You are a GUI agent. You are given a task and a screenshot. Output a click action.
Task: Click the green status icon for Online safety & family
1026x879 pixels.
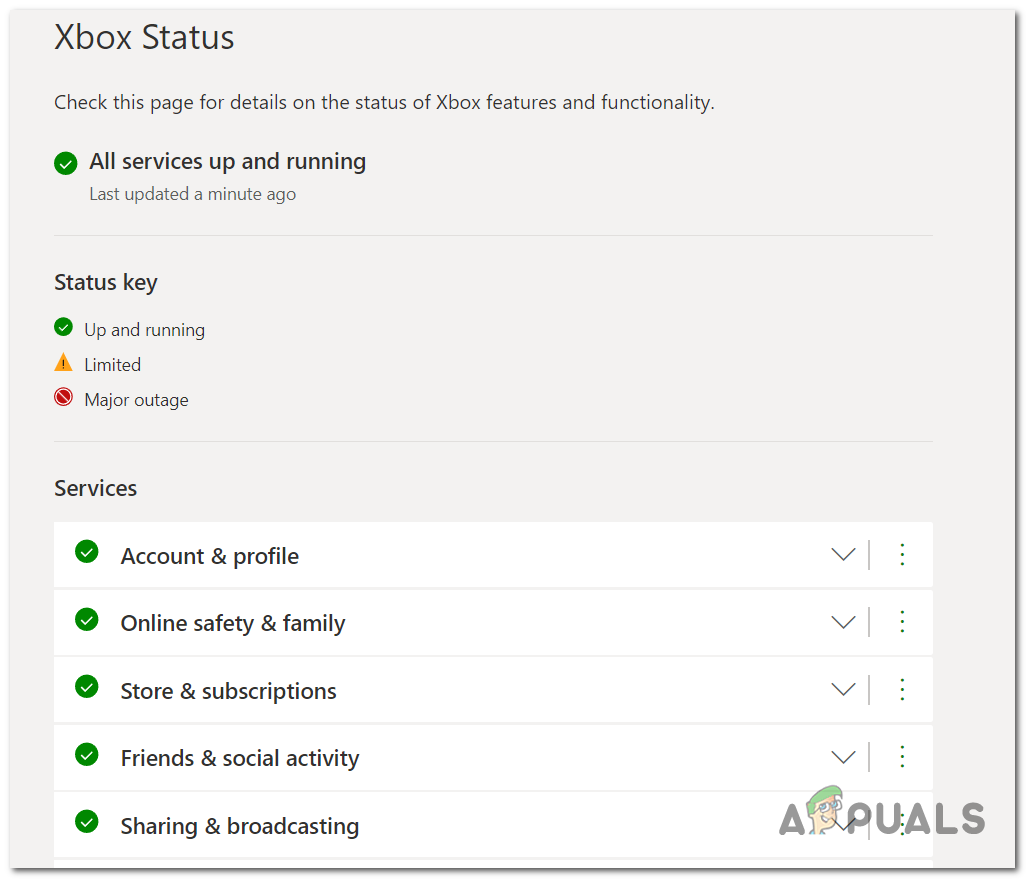87,620
